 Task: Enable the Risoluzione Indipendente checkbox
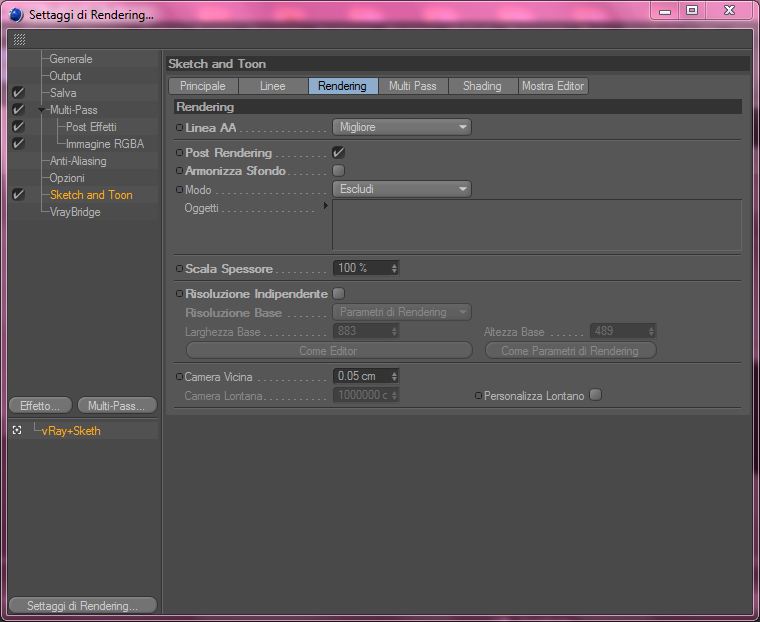[x=338, y=293]
